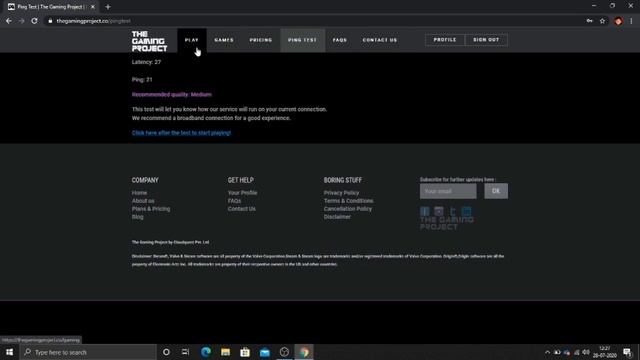Close the Ping Test browser tab
640x360 pixels.
(93, 7)
